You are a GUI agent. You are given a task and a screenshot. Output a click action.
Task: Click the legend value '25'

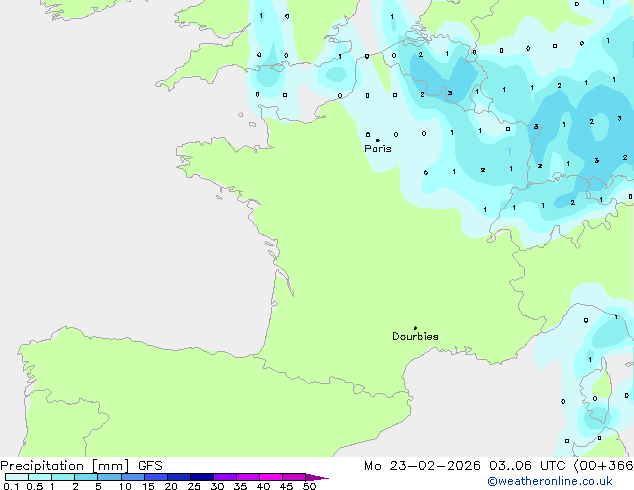pos(194,486)
